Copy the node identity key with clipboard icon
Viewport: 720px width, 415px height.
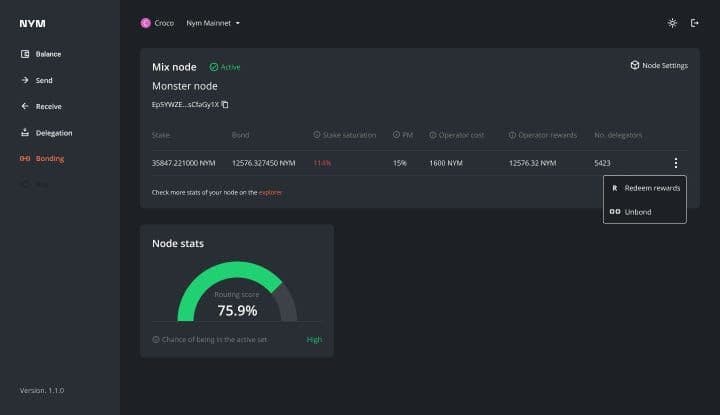tap(225, 105)
